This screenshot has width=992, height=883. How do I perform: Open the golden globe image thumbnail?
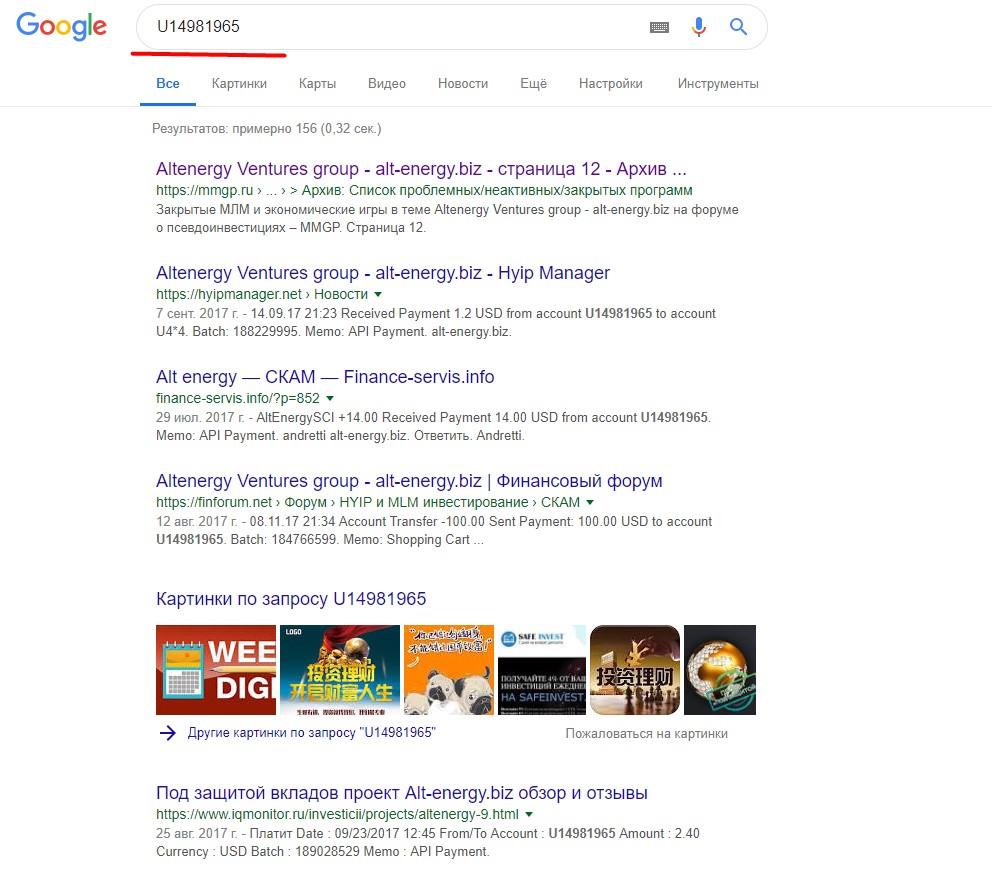pos(720,670)
